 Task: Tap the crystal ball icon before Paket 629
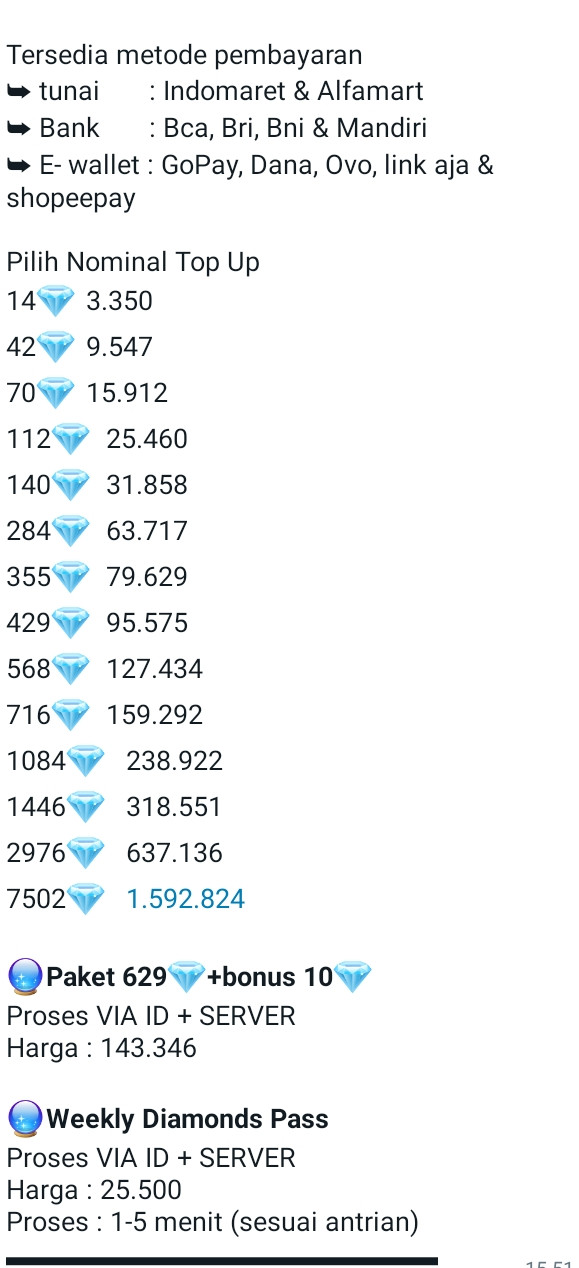(25, 977)
